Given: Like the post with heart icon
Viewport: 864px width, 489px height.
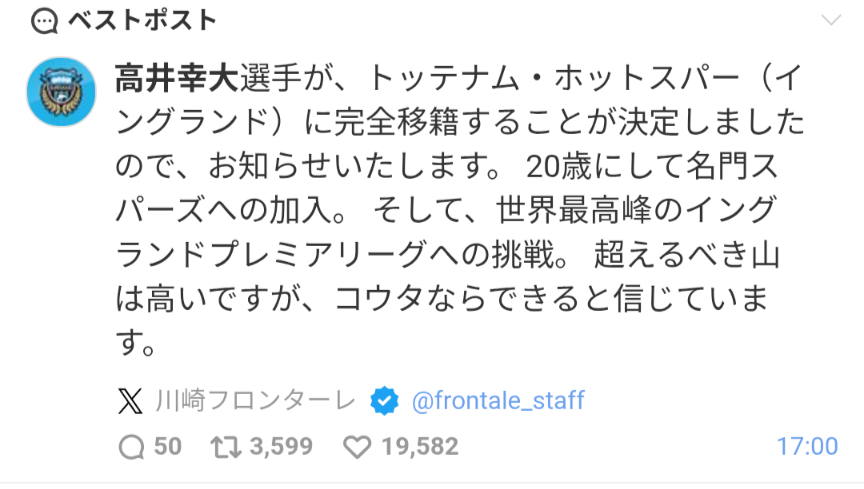Looking at the screenshot, I should coord(358,447).
